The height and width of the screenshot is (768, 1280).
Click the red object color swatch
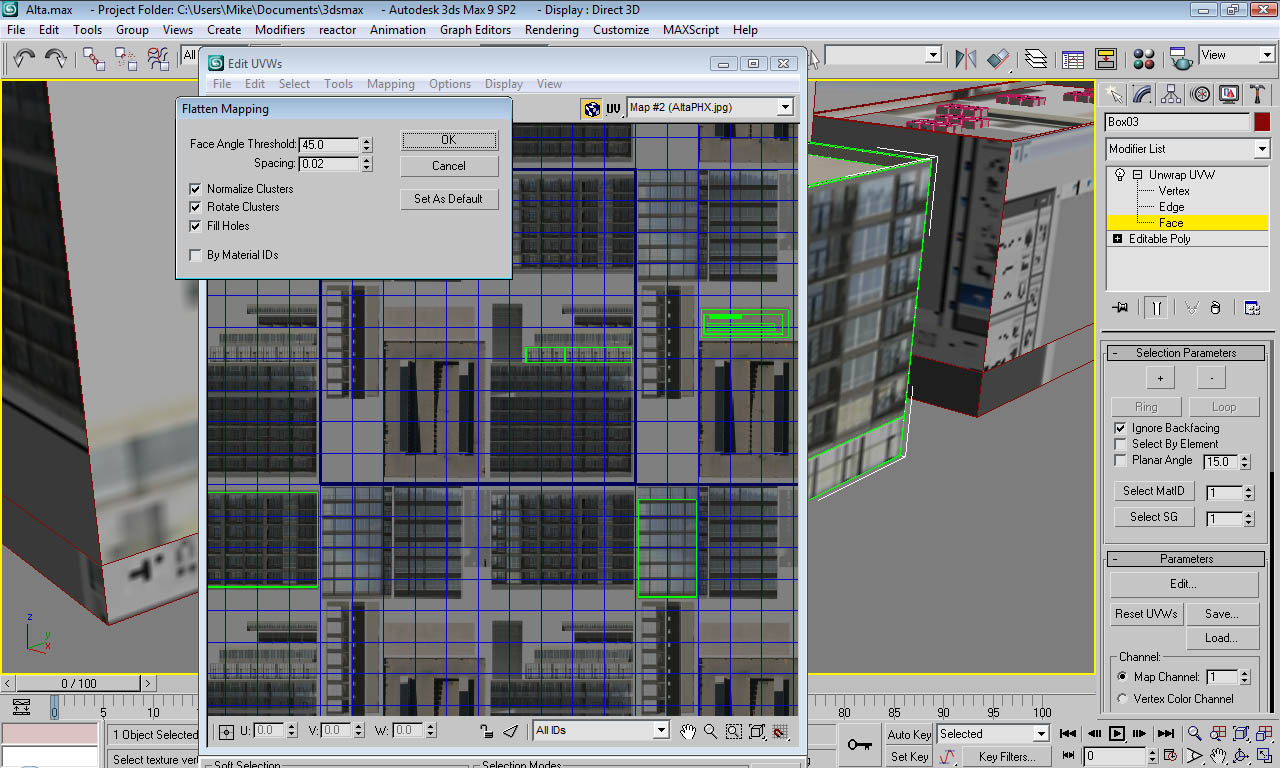point(1261,122)
